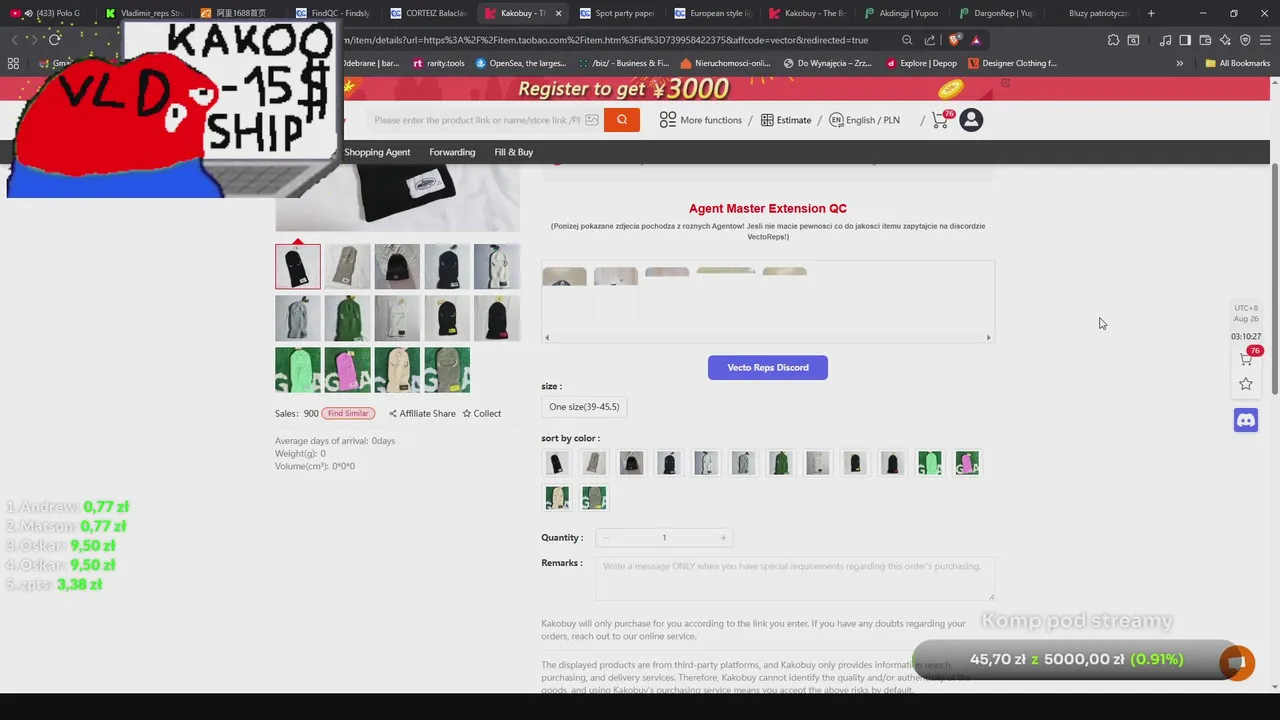Switch to the CORTEIZ Balaclava tab

[x=428, y=13]
